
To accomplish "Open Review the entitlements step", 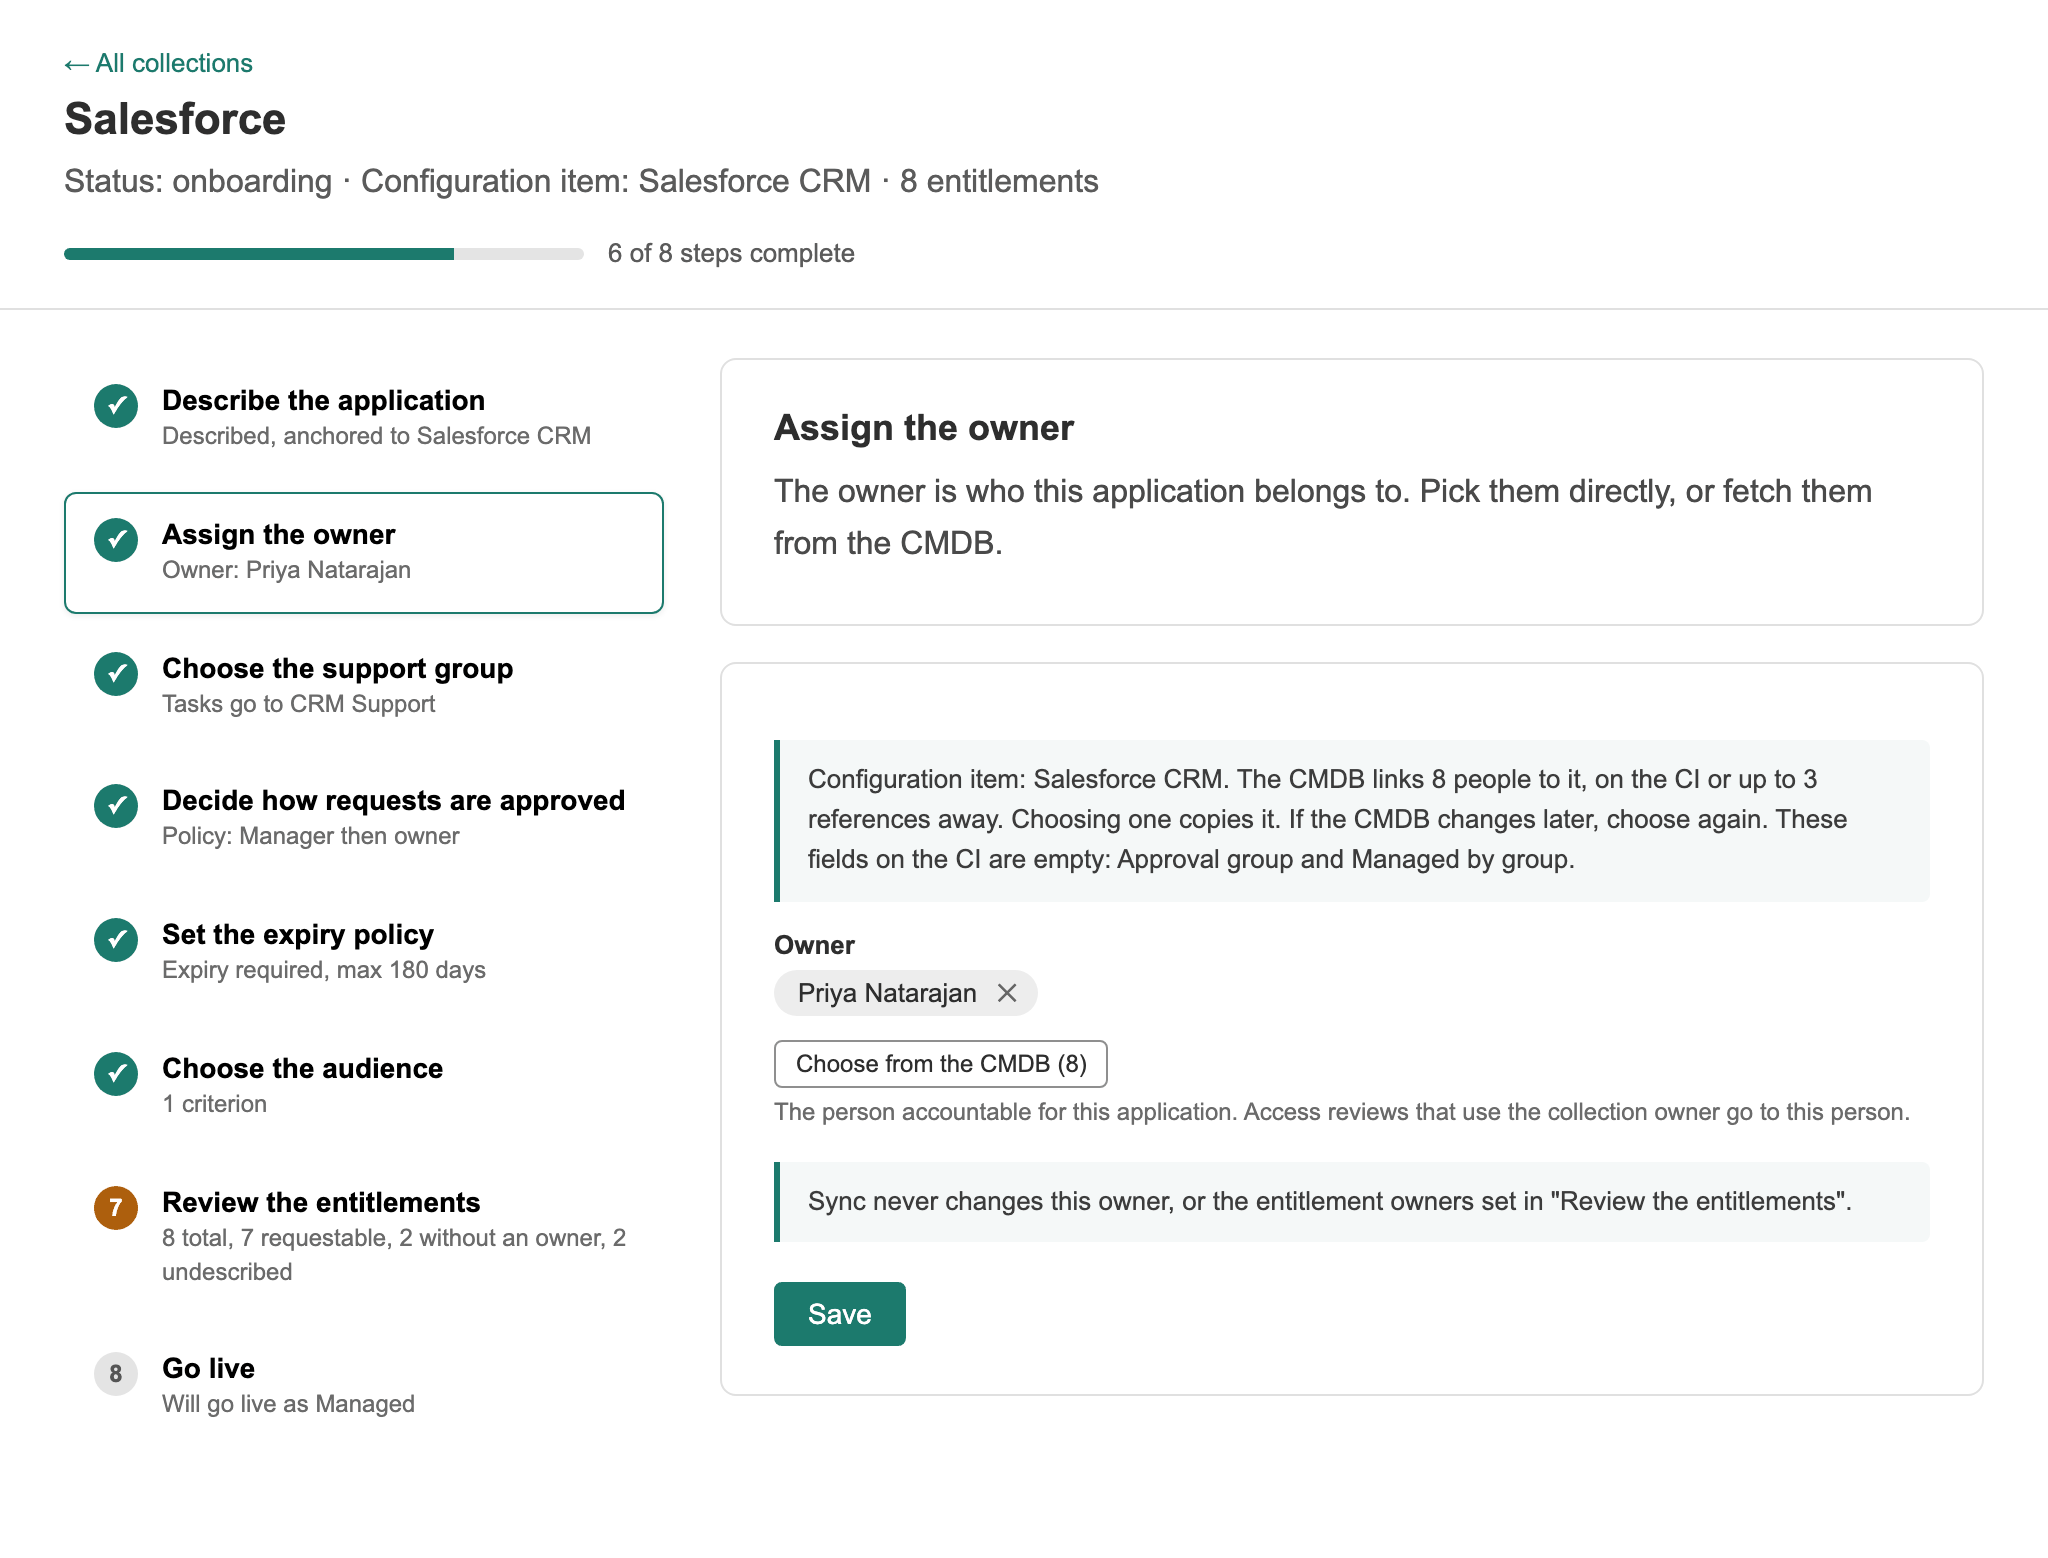I will (364, 1236).
